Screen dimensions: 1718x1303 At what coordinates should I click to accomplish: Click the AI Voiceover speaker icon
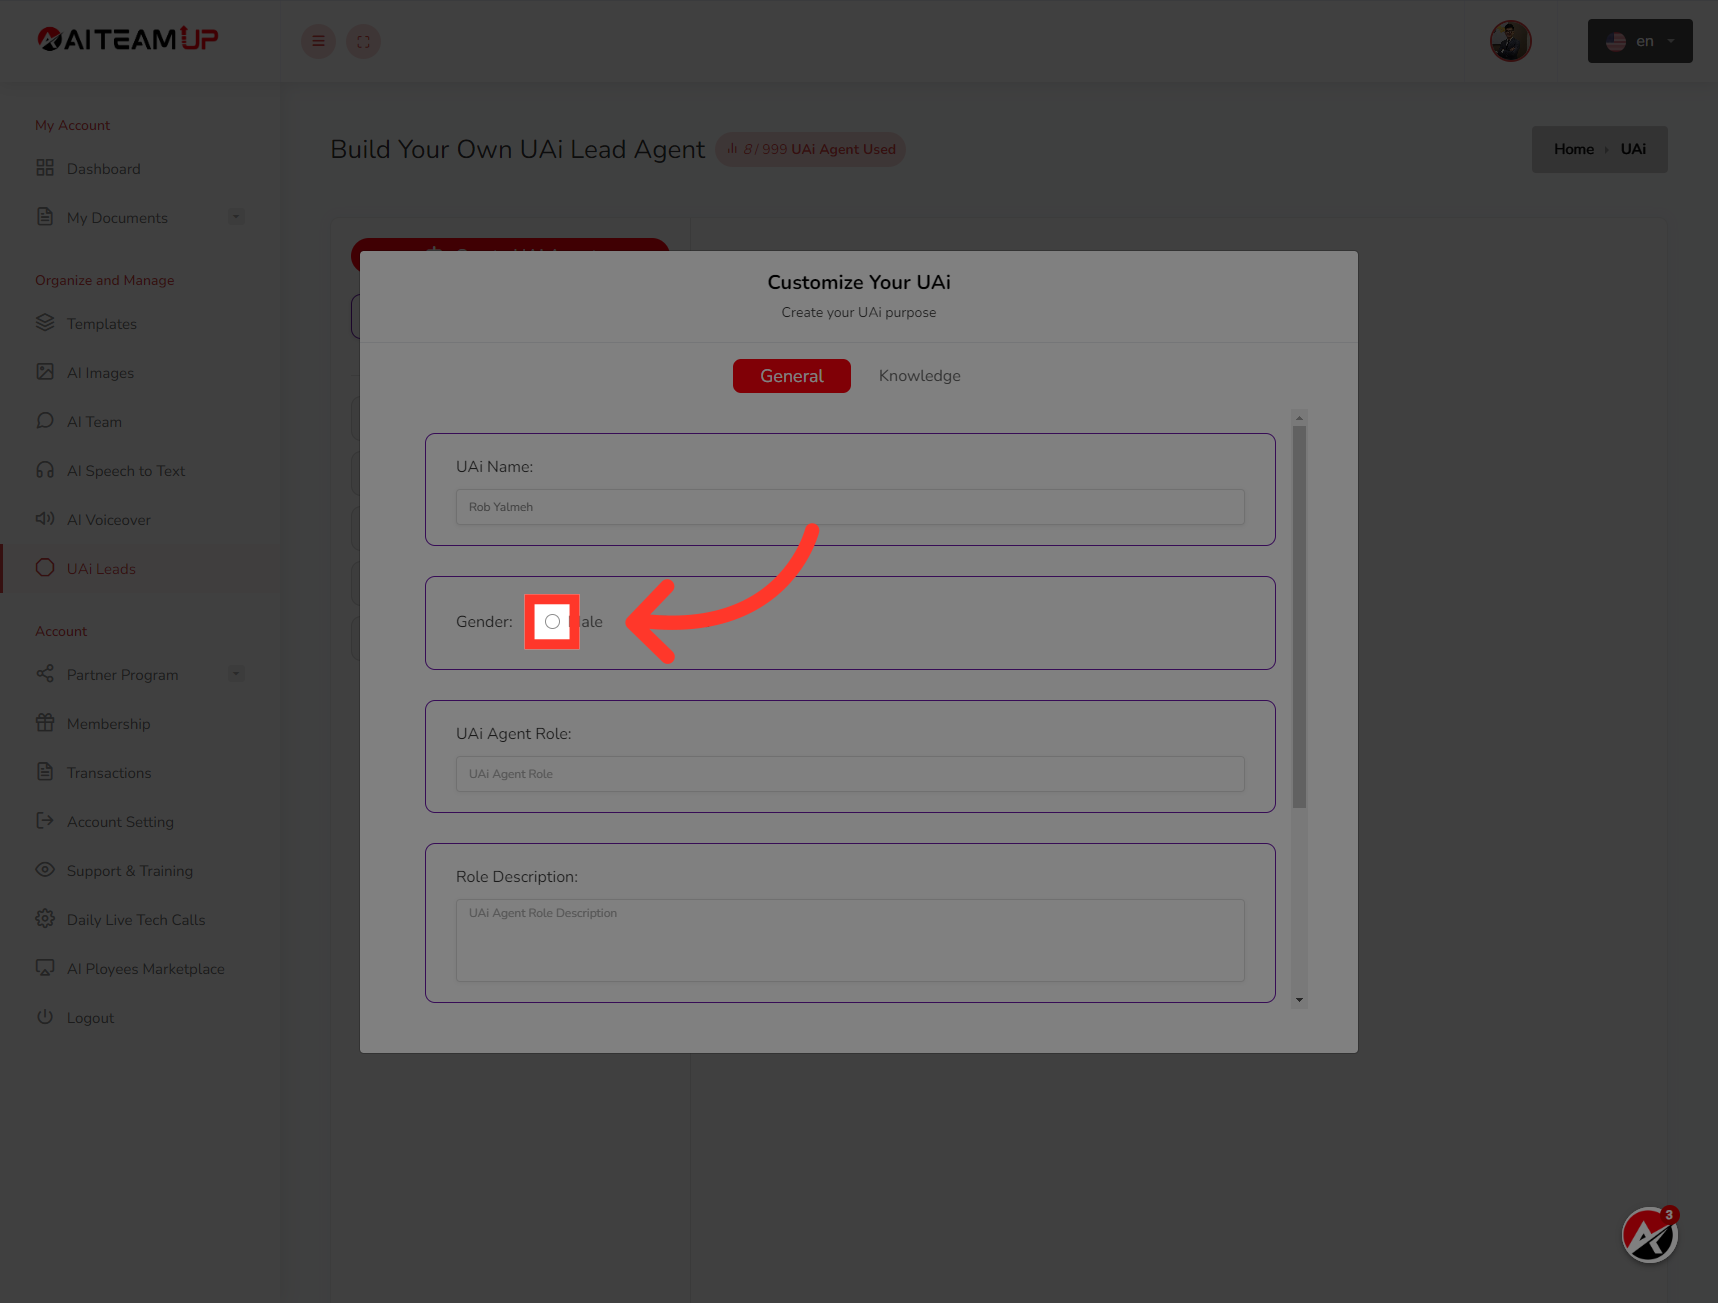point(45,519)
